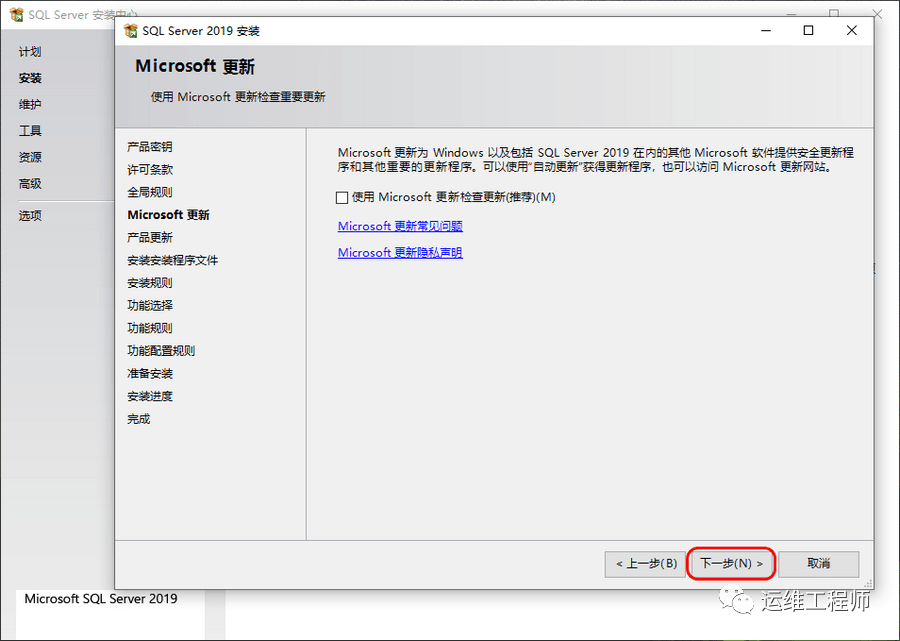Viewport: 900px width, 641px height.
Task: Click the Microsoft 更新 step in the wizard list
Action: coord(168,215)
